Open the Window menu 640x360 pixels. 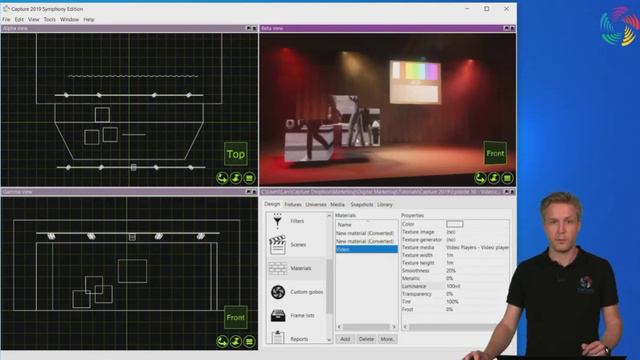[69, 19]
